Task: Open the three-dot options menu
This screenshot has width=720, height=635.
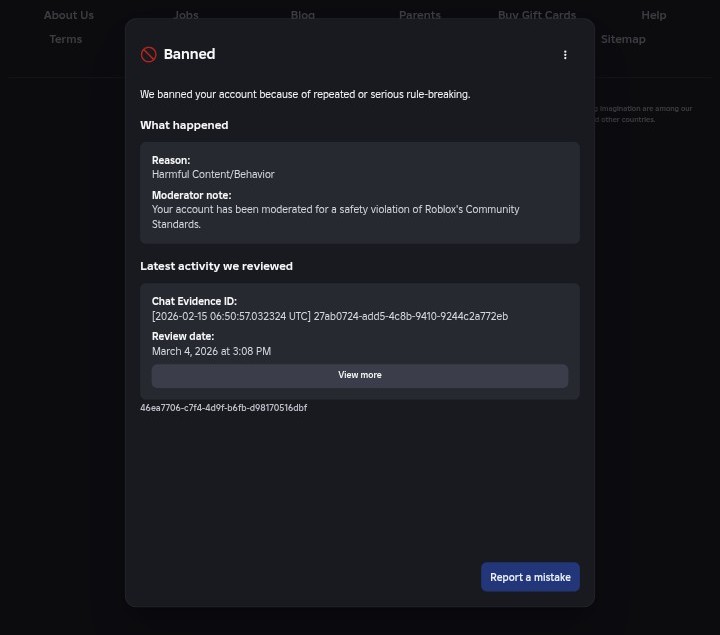Action: tap(565, 55)
